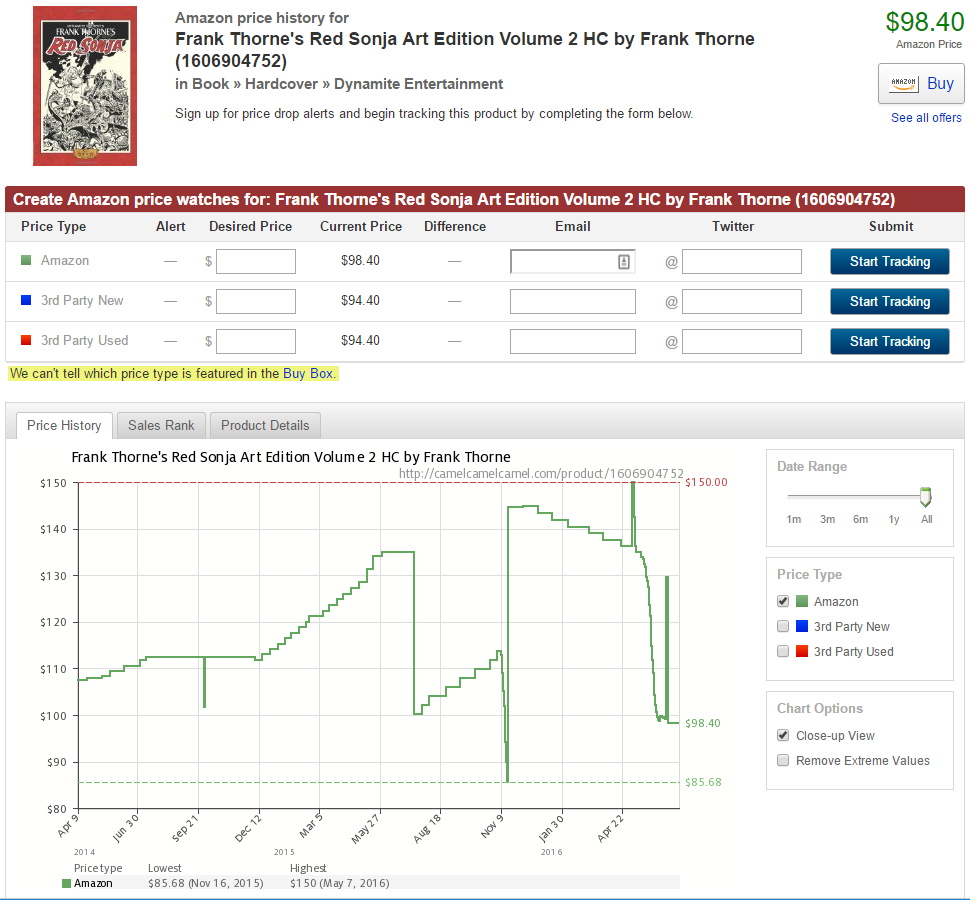Click the blue 3rd Party New square in table
Screen dimensions: 970x900
(26, 300)
